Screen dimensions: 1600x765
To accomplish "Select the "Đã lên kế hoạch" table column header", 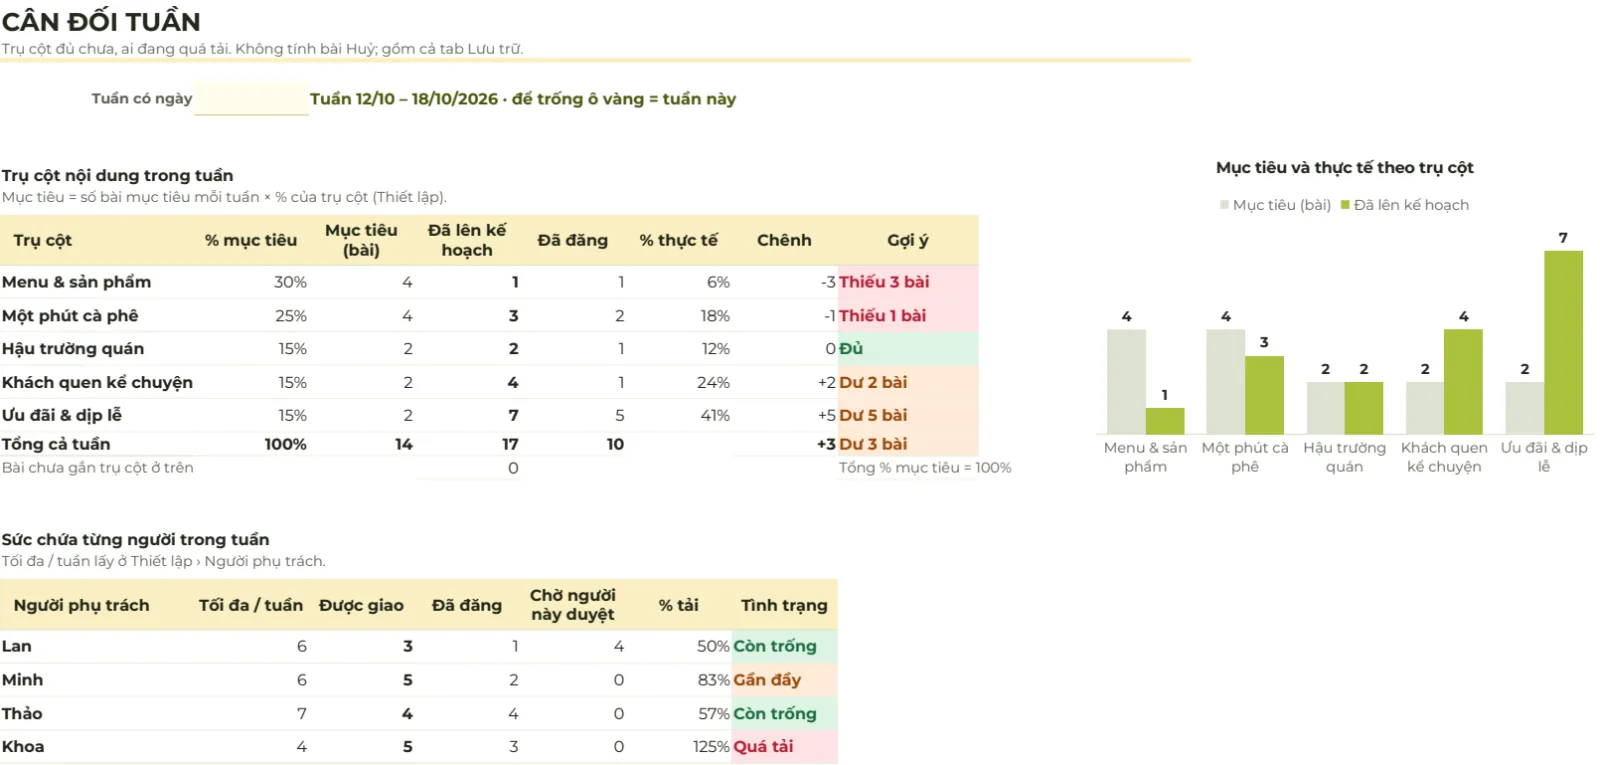I will [467, 240].
